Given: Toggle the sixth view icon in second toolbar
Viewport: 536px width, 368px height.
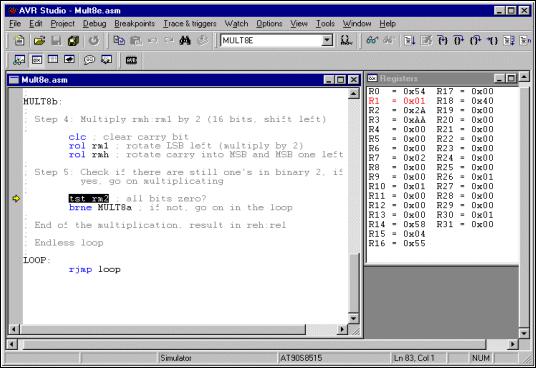Looking at the screenshot, I should [106, 60].
